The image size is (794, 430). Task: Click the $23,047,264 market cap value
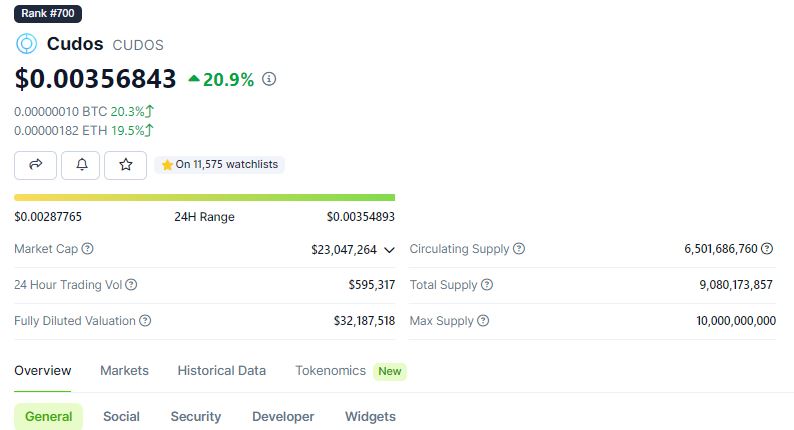344,250
